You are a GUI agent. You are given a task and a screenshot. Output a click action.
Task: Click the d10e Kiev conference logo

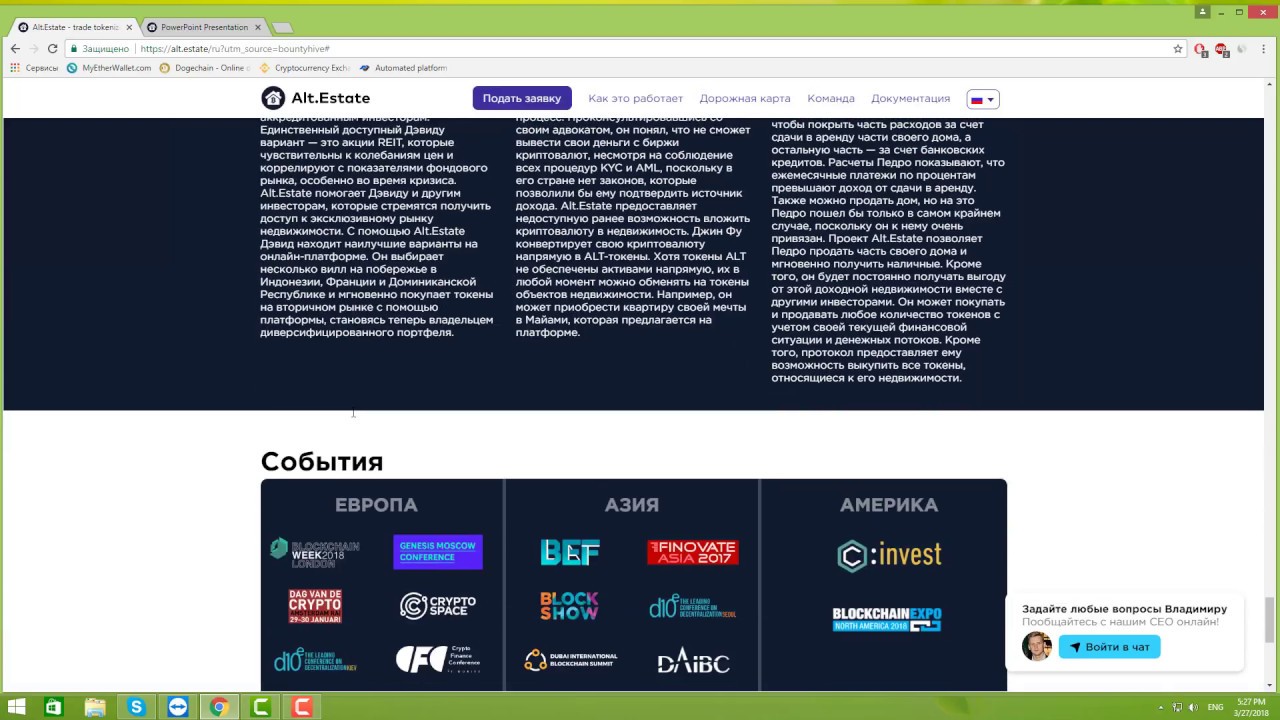315,660
